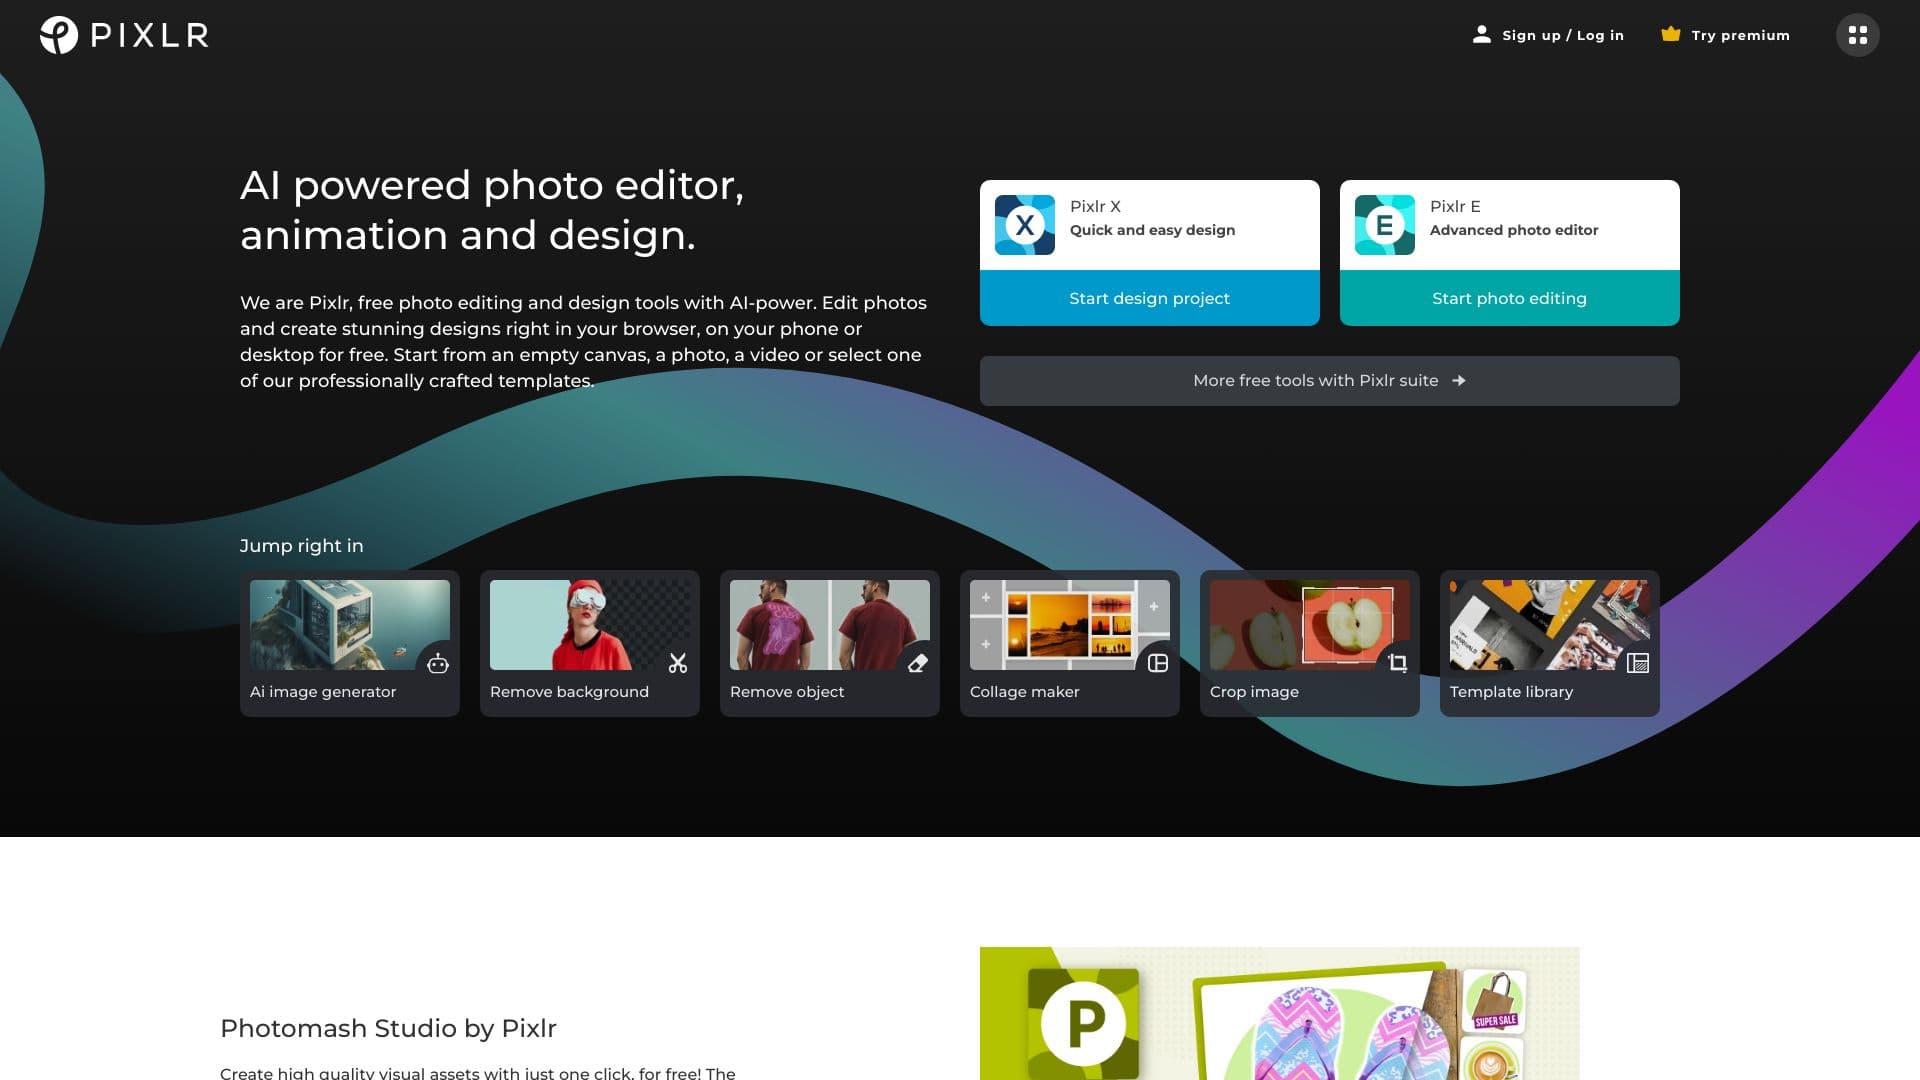Image resolution: width=1920 pixels, height=1080 pixels.
Task: Click Start design project
Action: click(x=1148, y=298)
